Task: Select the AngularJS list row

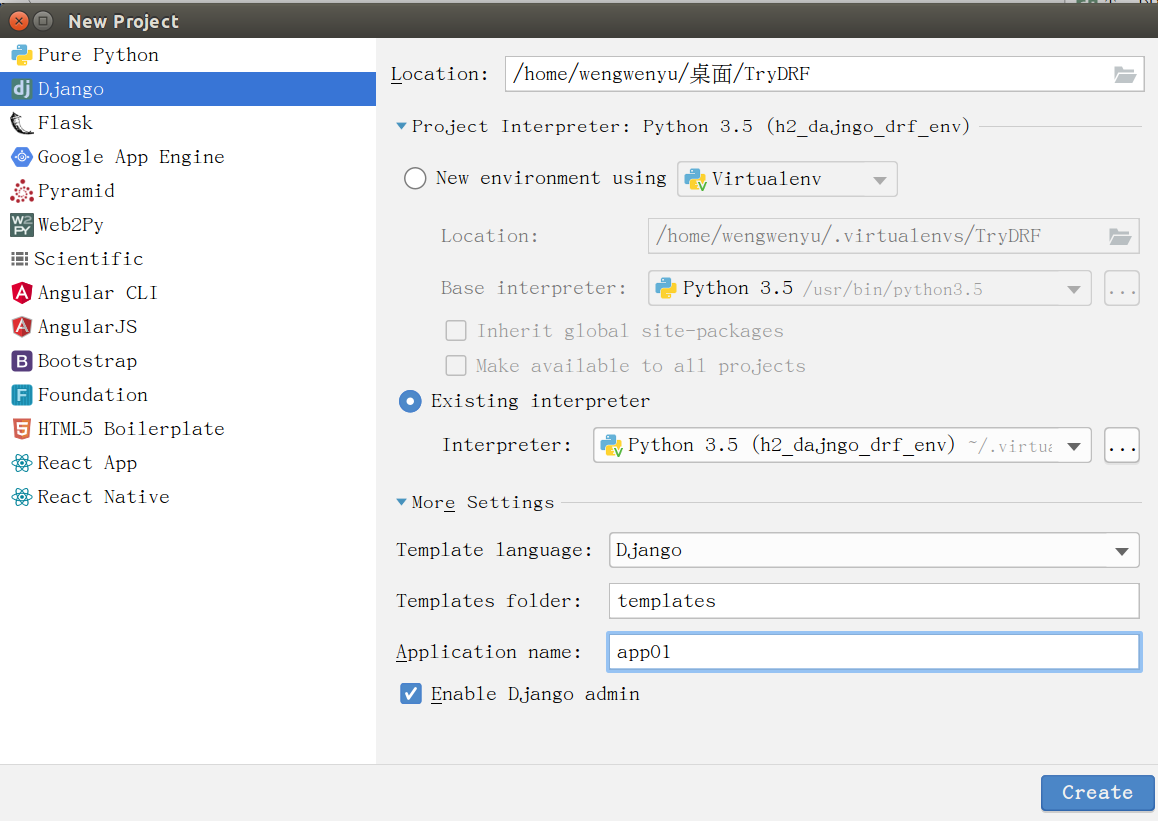Action: (x=188, y=326)
